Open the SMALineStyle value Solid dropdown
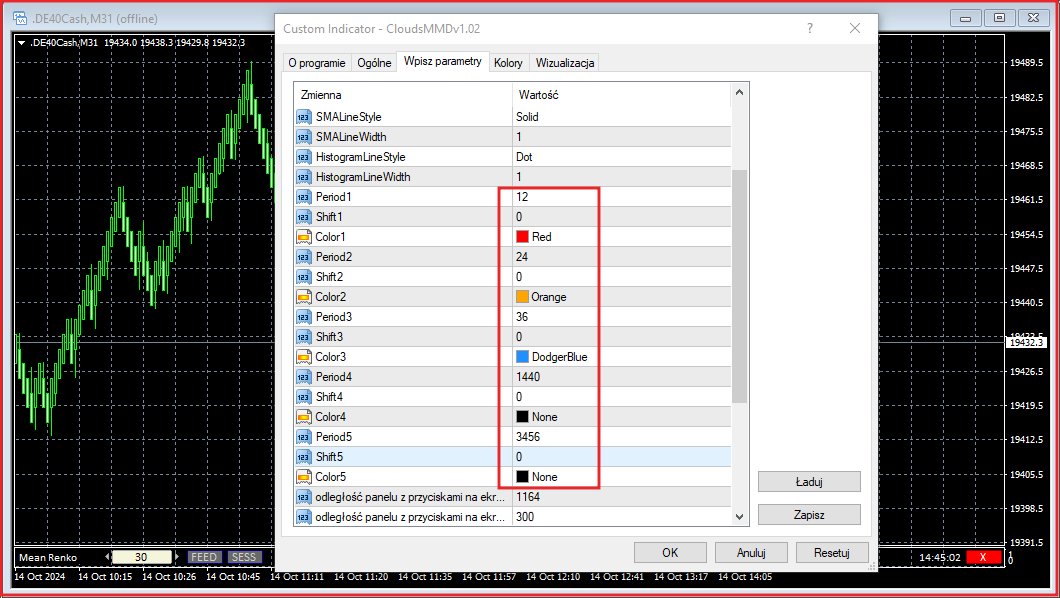Image resolution: width=1060 pixels, height=598 pixels. pyautogui.click(x=620, y=117)
